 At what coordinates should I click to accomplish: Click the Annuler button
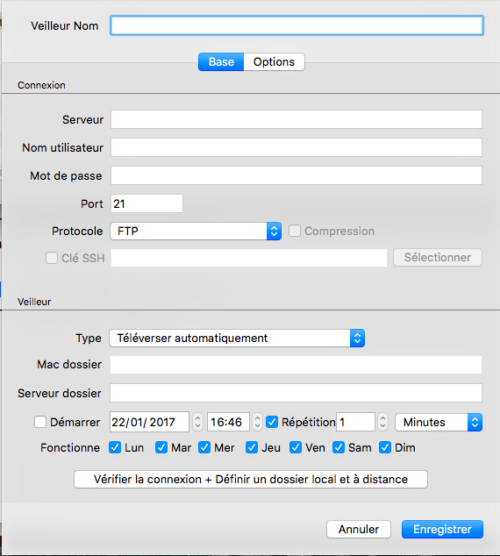[x=359, y=529]
